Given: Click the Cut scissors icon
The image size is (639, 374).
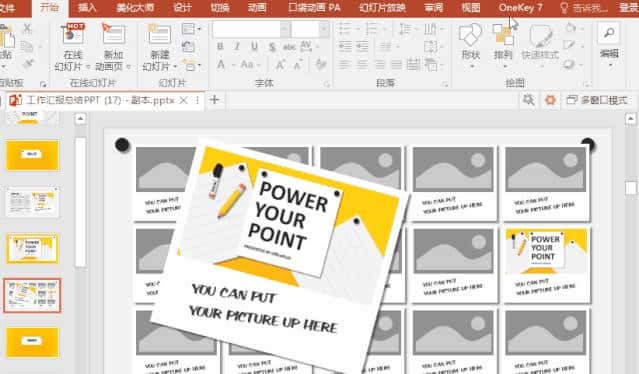Looking at the screenshot, I should point(27,29).
